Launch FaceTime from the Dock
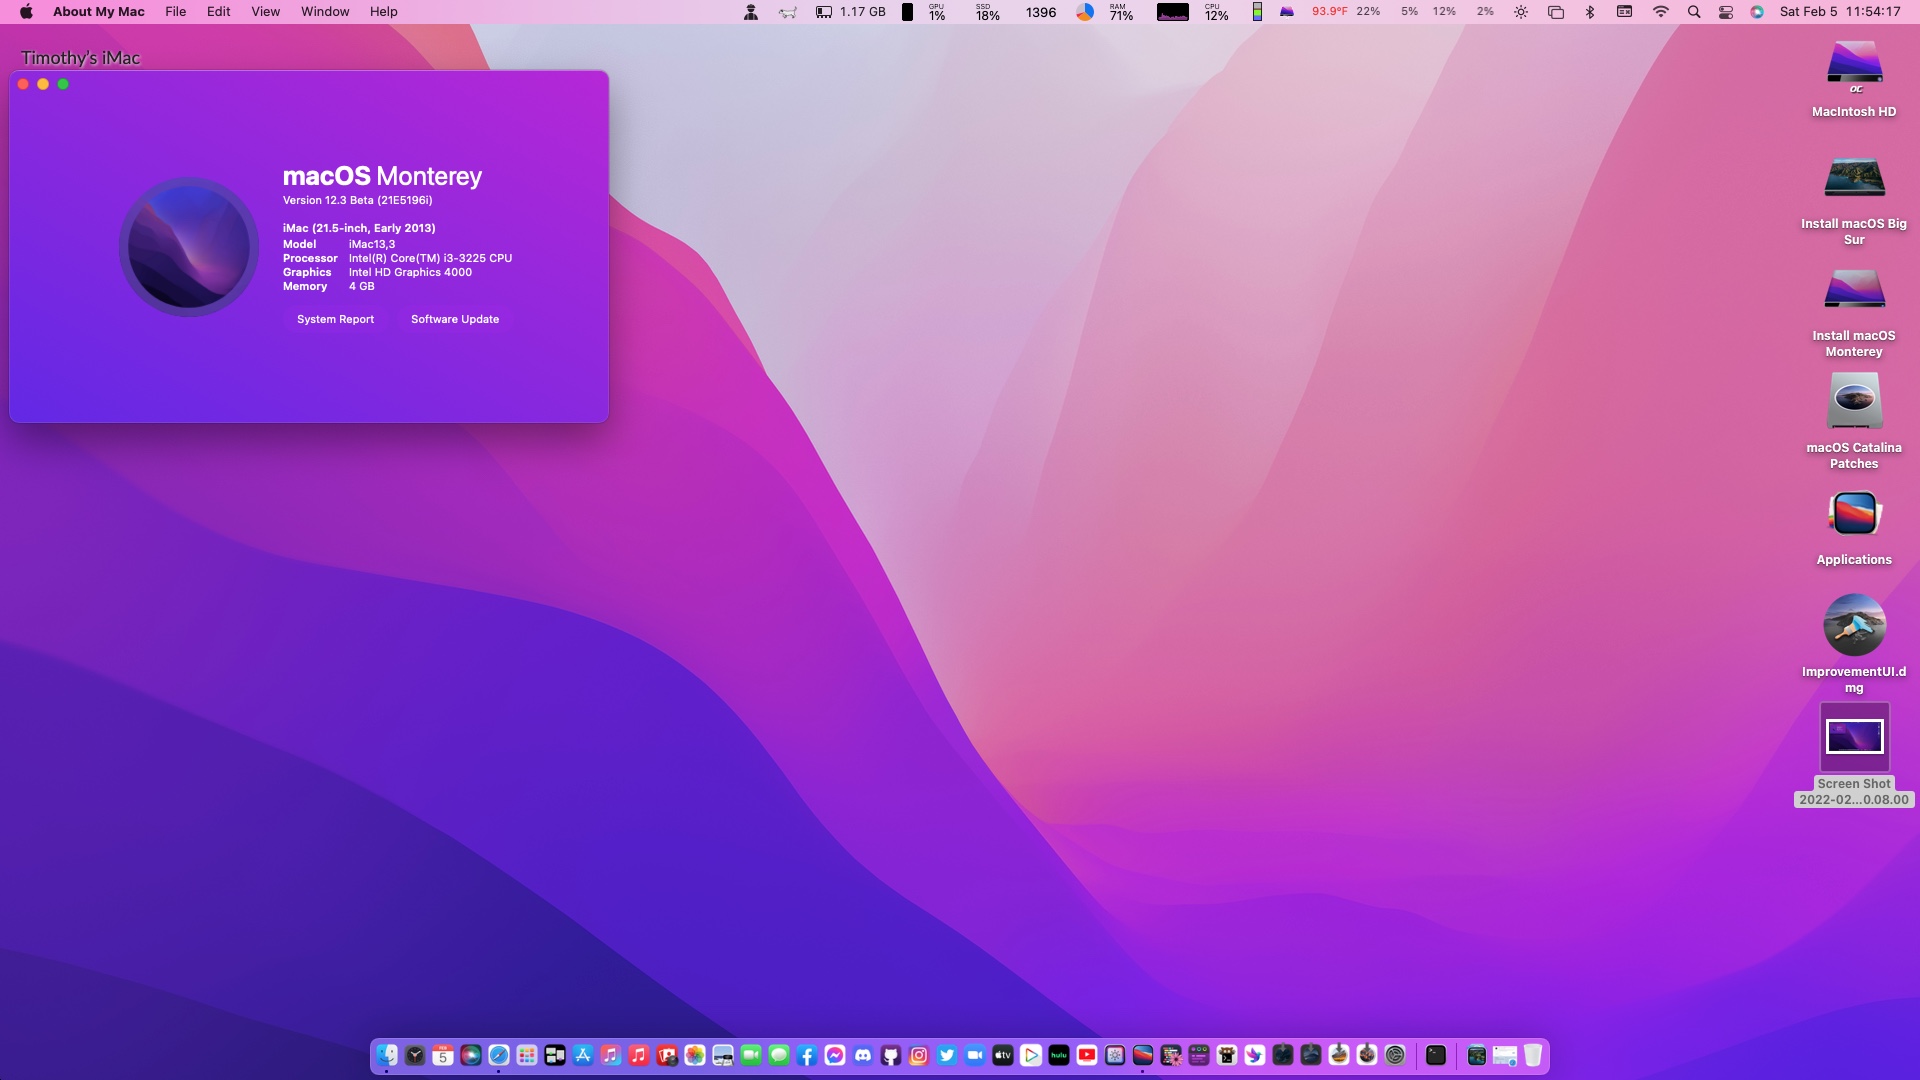 click(x=751, y=1055)
